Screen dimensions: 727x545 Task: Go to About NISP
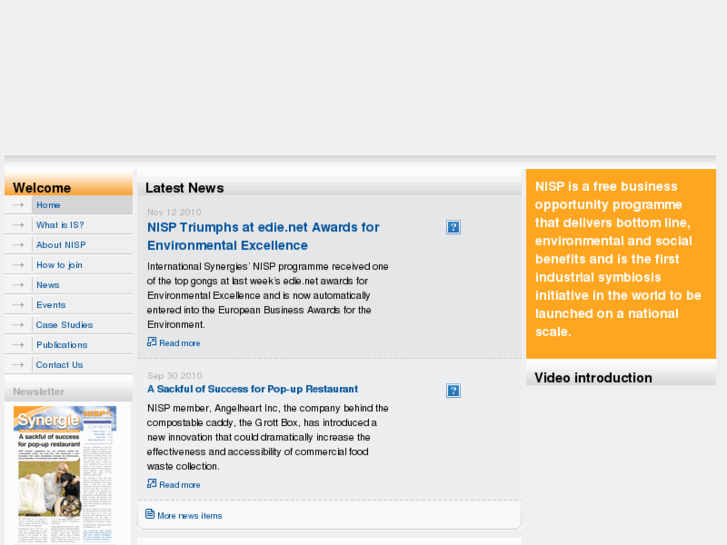point(61,245)
